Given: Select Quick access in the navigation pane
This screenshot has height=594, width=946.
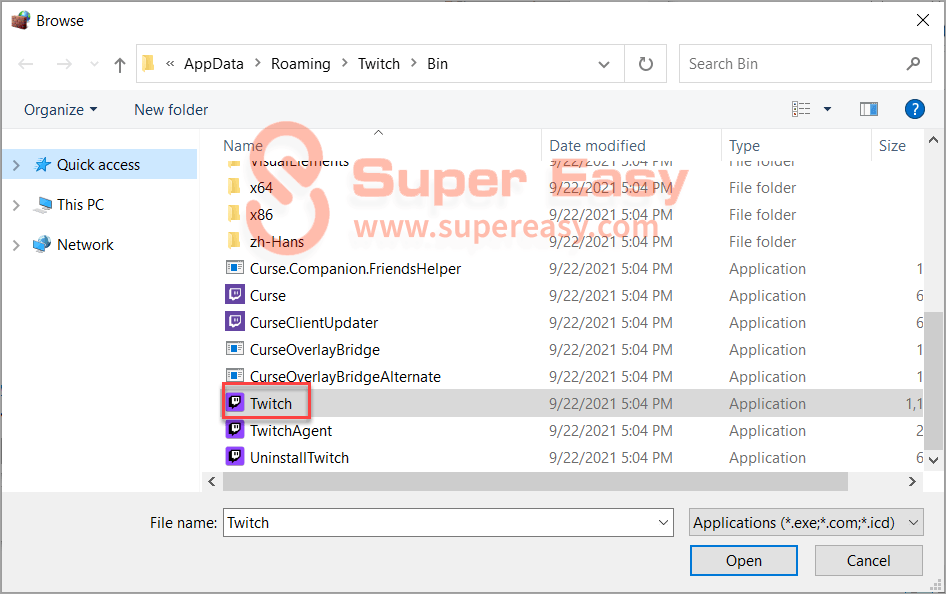Looking at the screenshot, I should click(x=98, y=165).
